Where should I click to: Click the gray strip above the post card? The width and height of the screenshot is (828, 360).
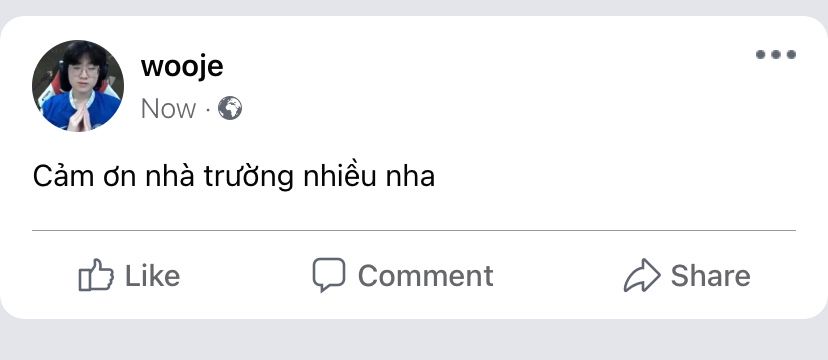click(x=414, y=7)
